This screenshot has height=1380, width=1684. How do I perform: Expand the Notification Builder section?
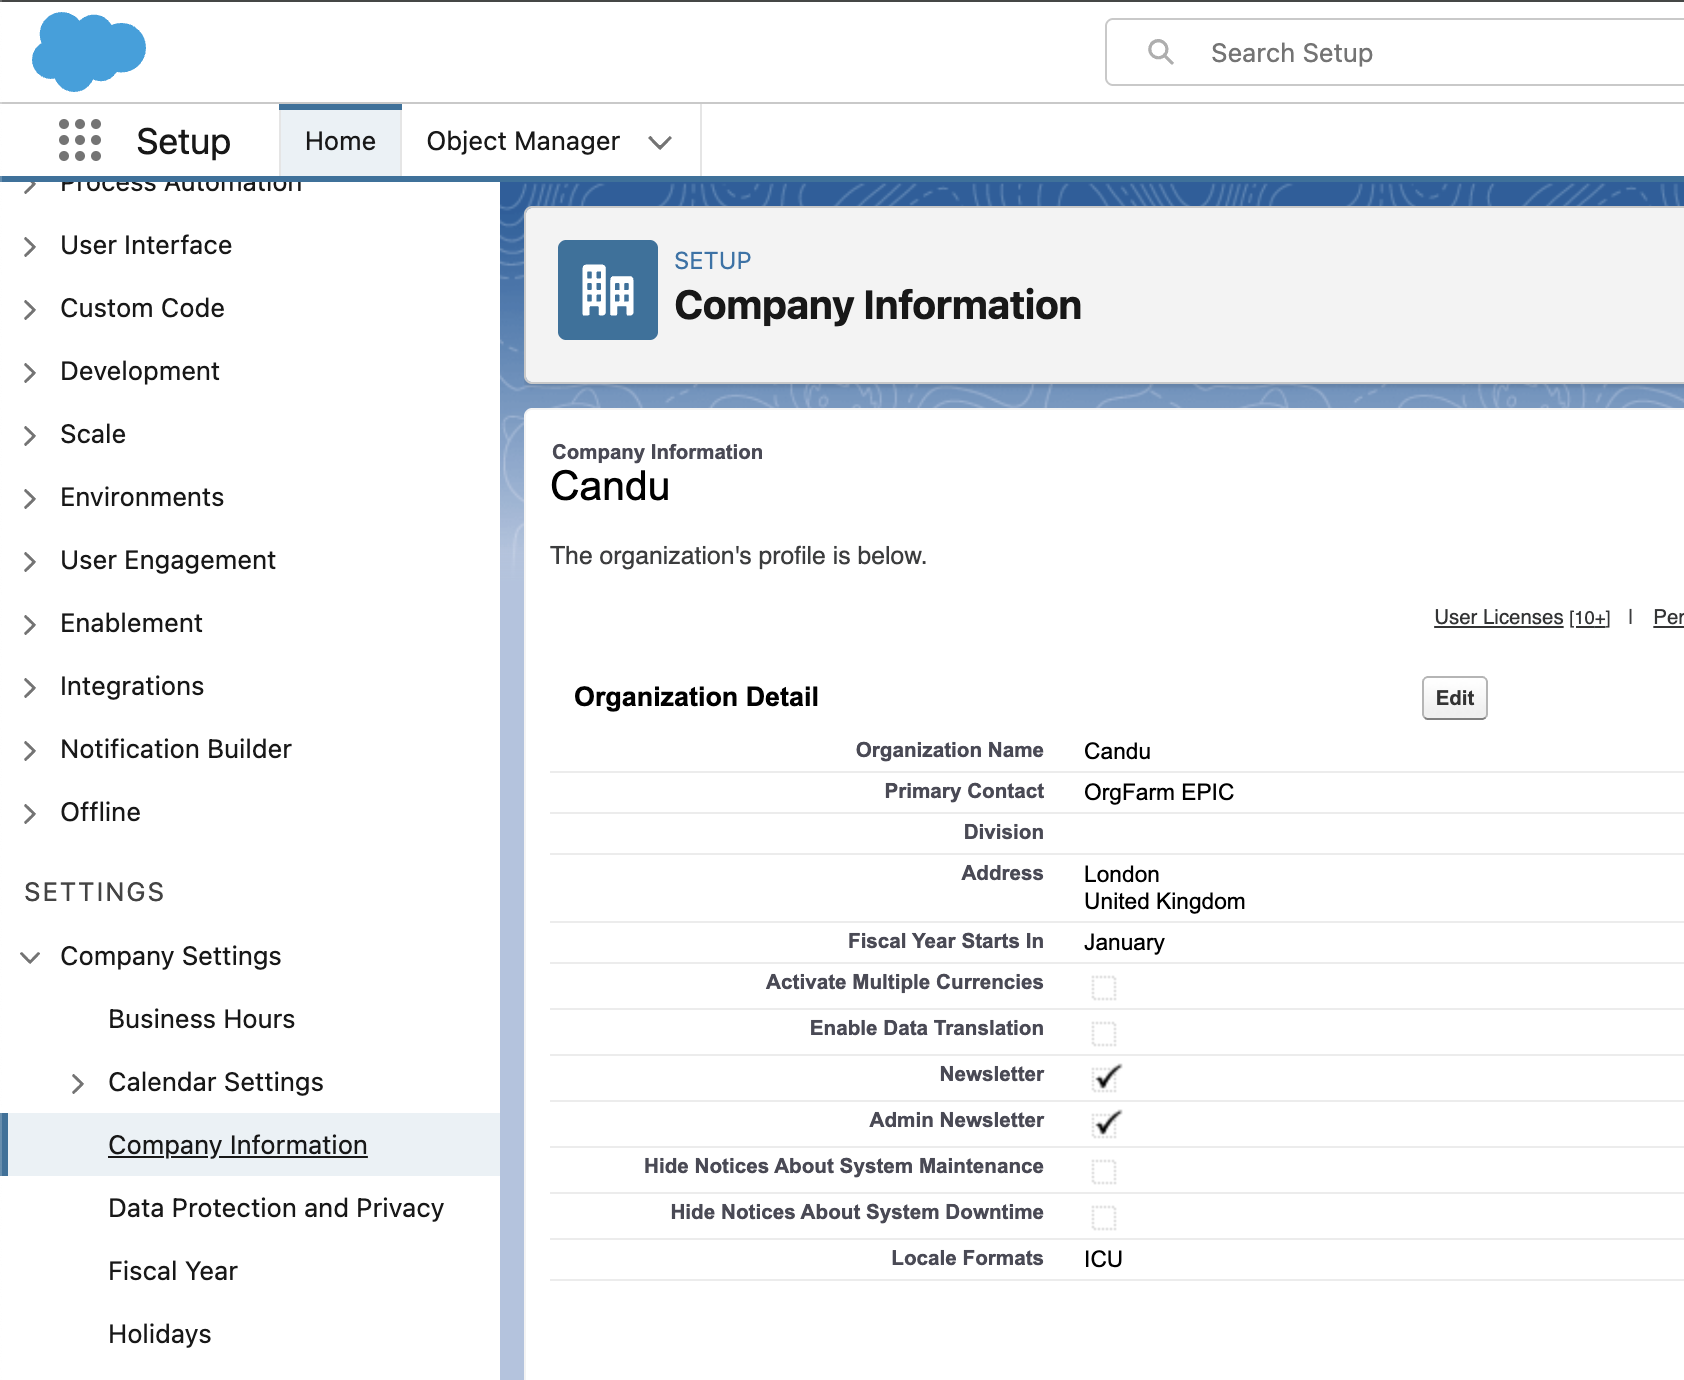coord(30,750)
